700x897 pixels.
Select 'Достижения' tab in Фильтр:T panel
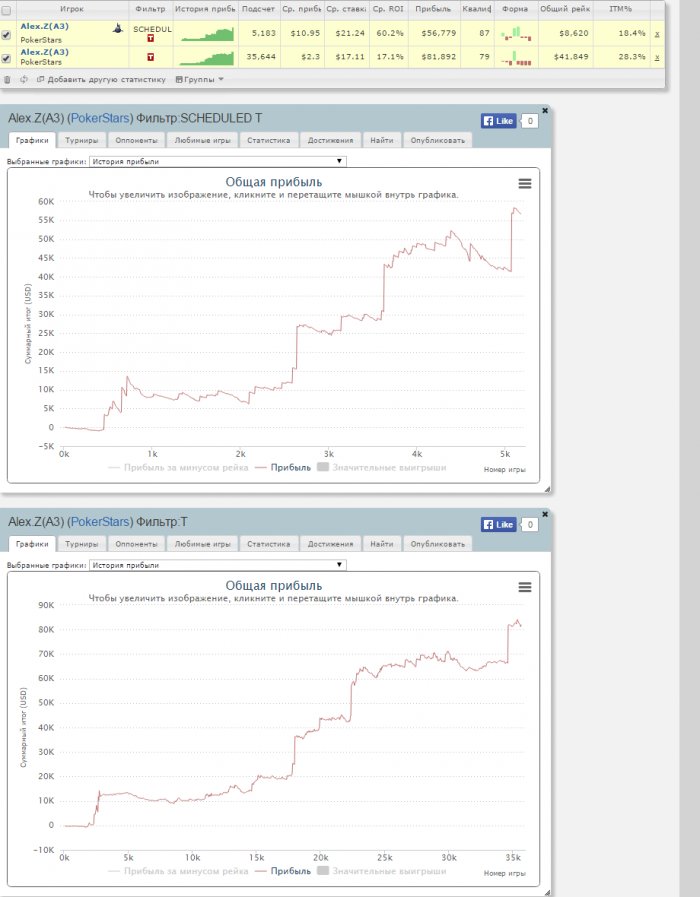[331, 543]
